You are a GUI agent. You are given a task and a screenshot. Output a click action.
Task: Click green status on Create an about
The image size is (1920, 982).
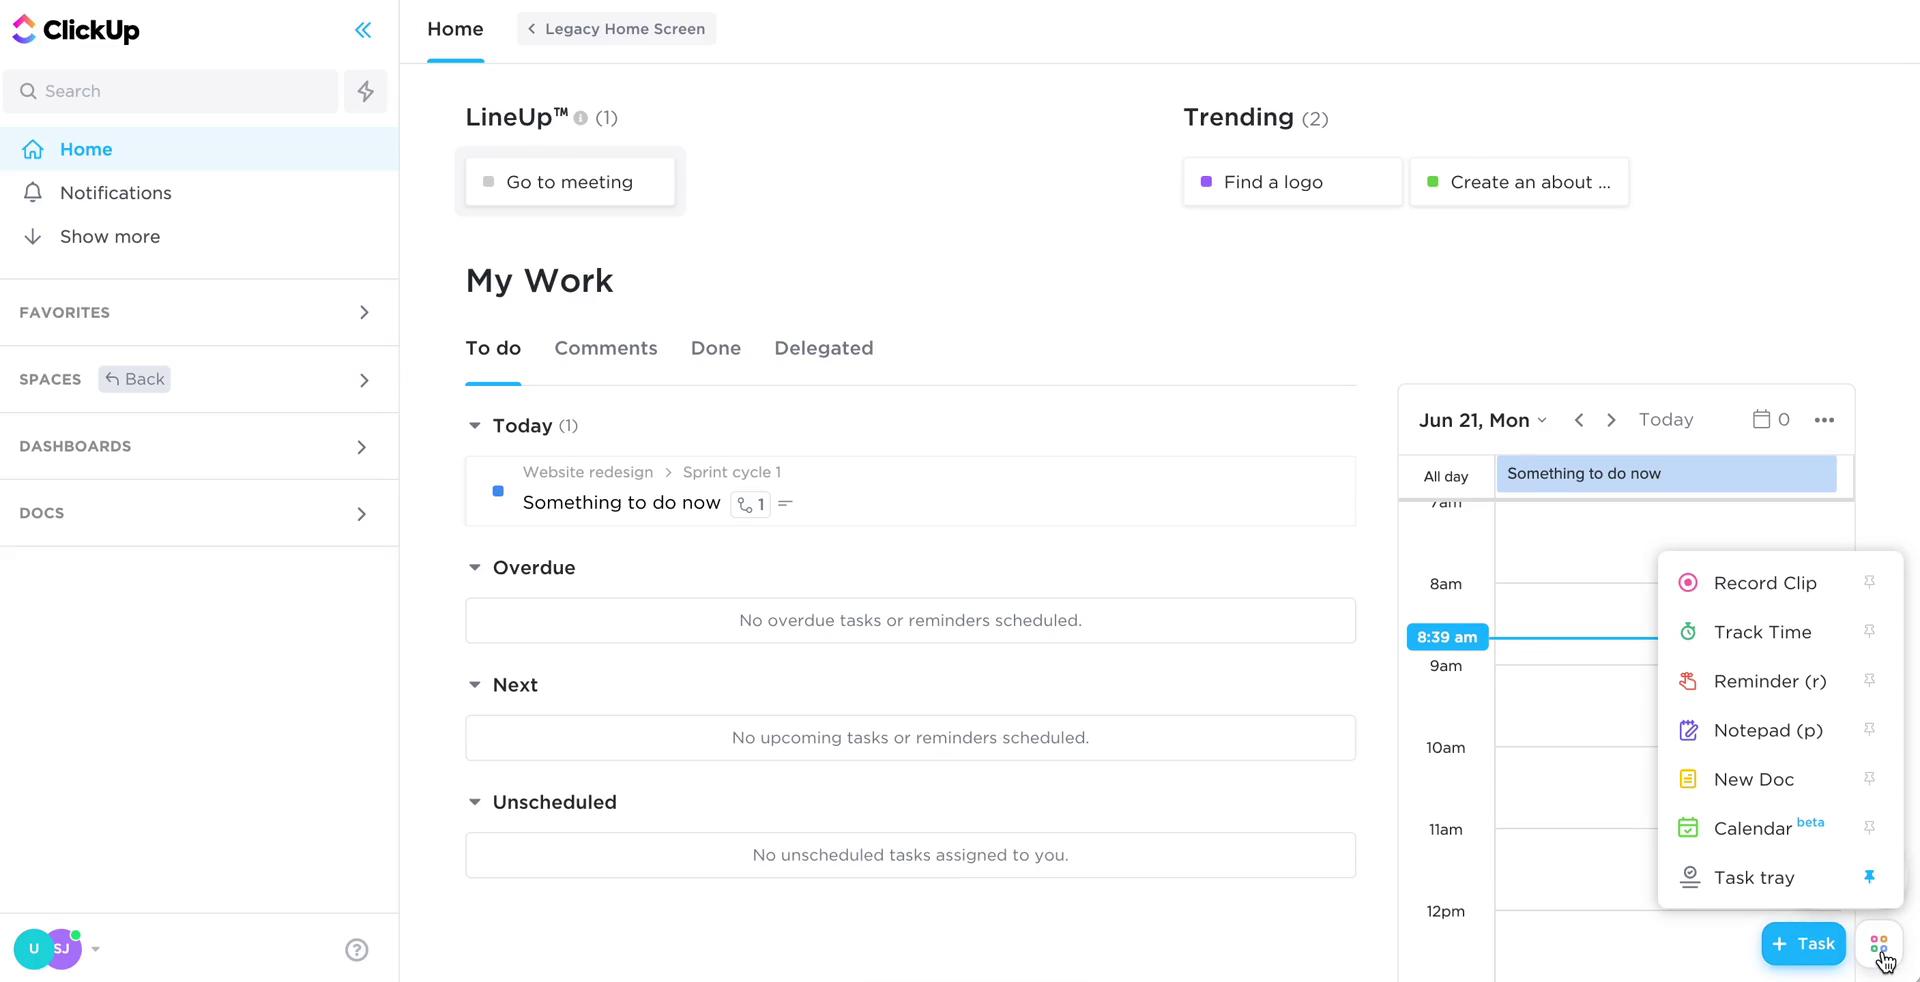coord(1432,182)
